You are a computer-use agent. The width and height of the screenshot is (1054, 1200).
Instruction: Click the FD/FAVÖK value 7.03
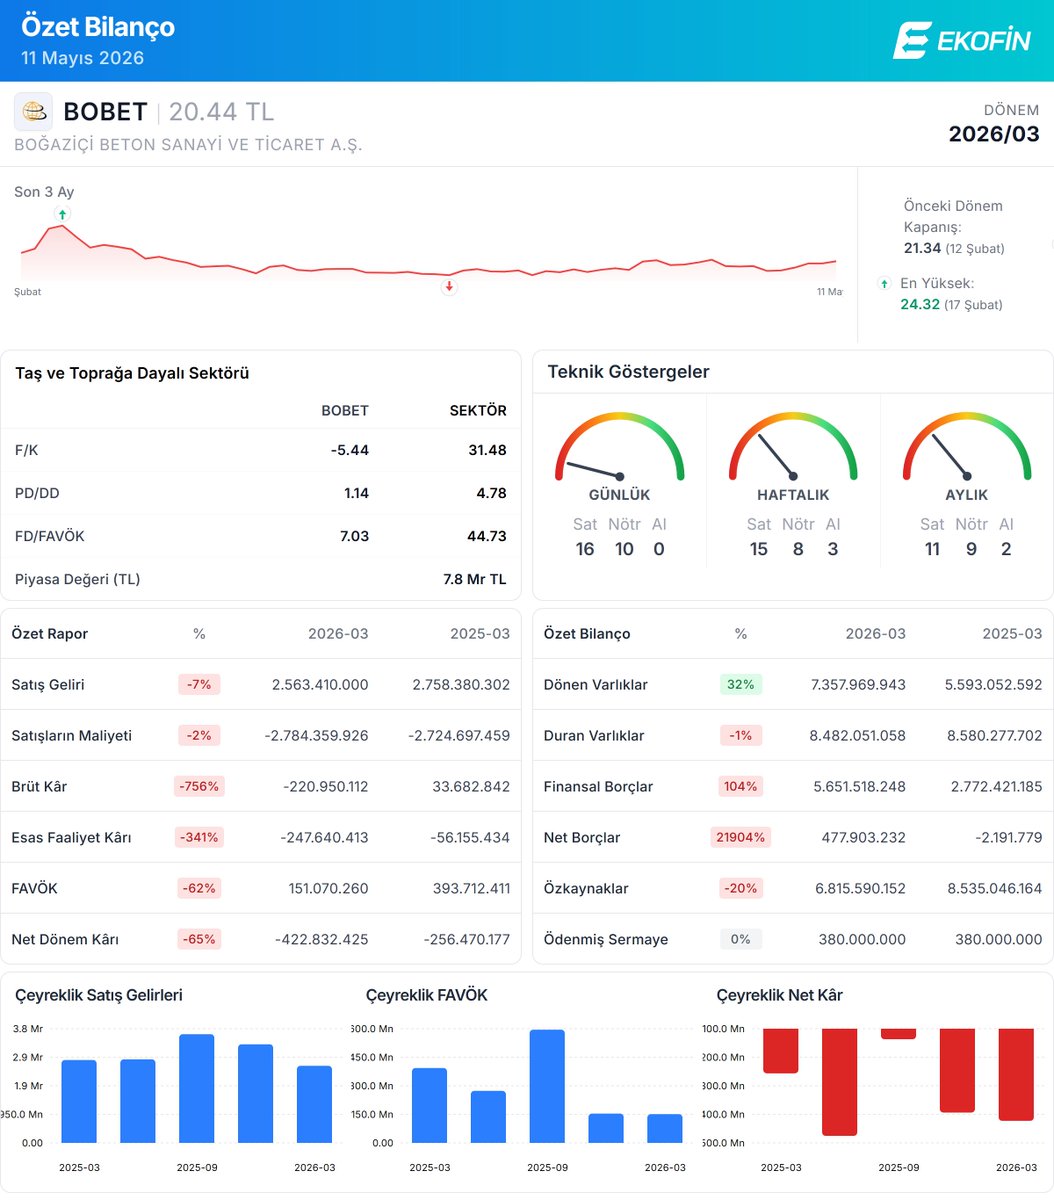(x=353, y=536)
